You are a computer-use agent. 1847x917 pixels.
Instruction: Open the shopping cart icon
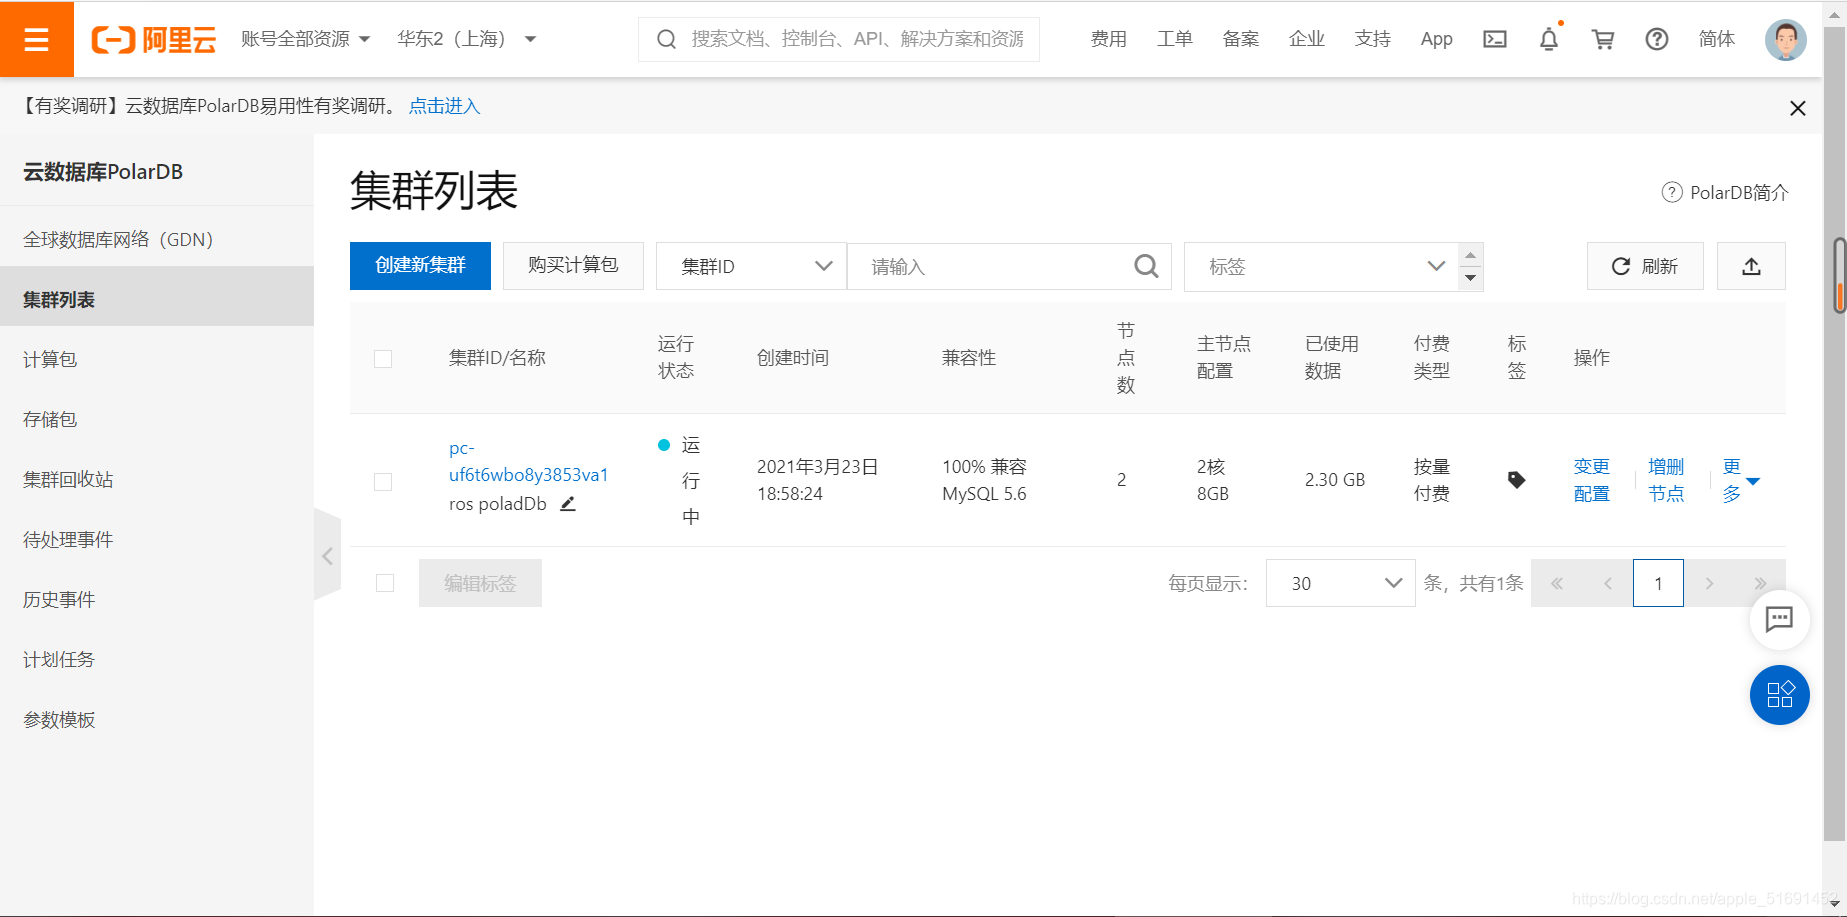pyautogui.click(x=1603, y=39)
